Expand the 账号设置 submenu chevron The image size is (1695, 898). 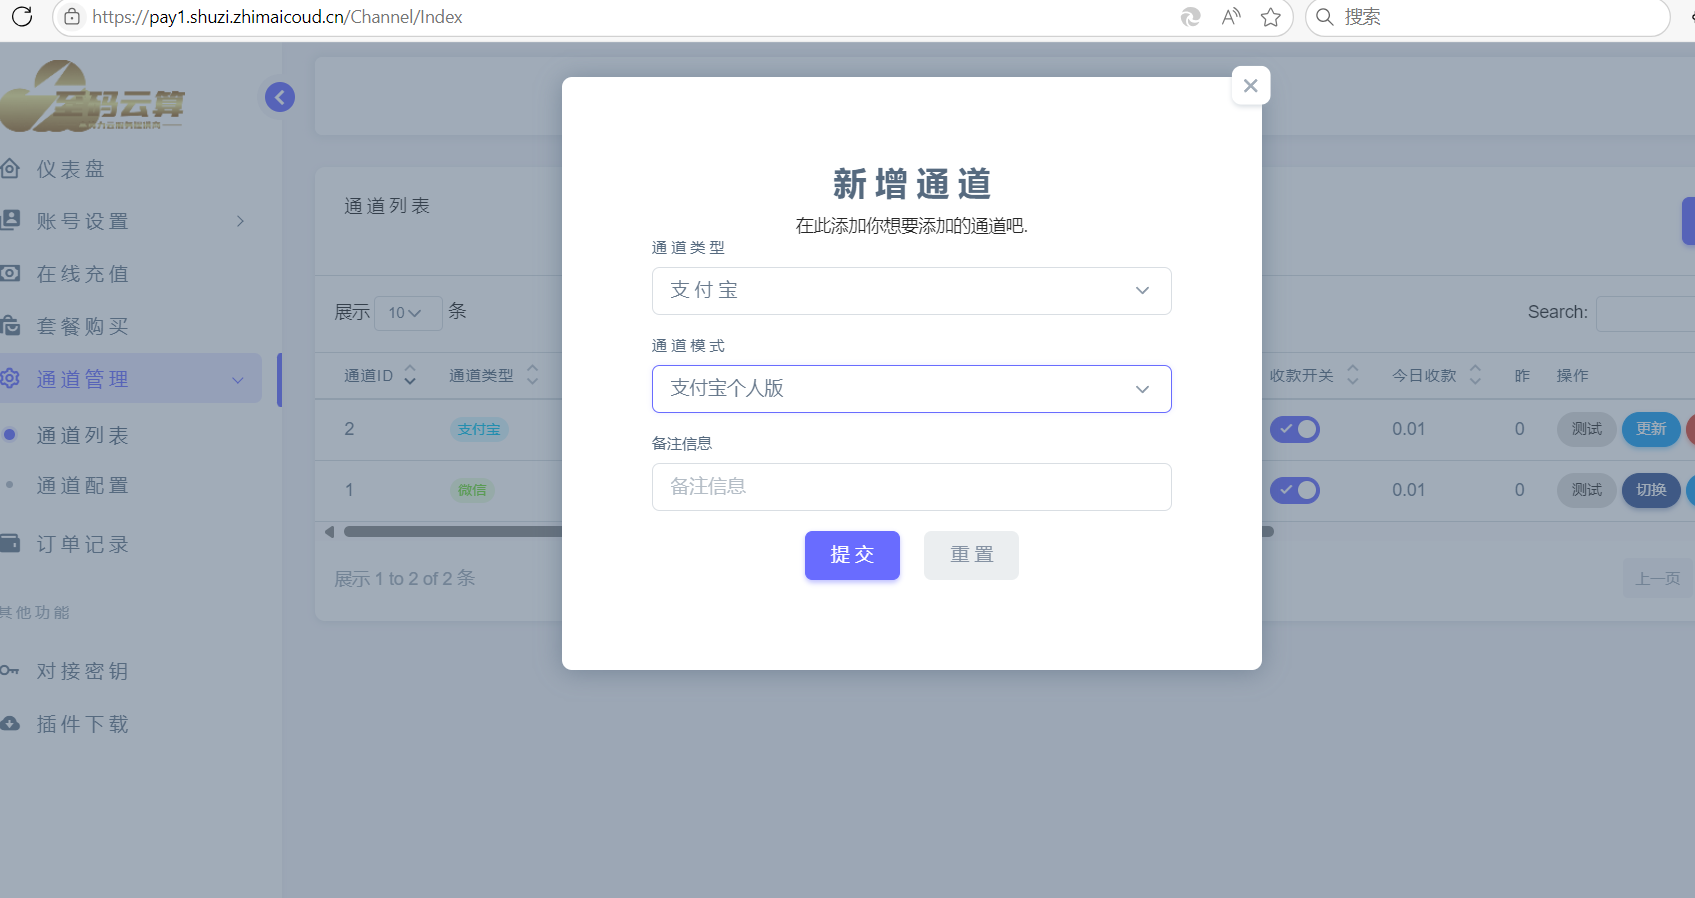(240, 221)
